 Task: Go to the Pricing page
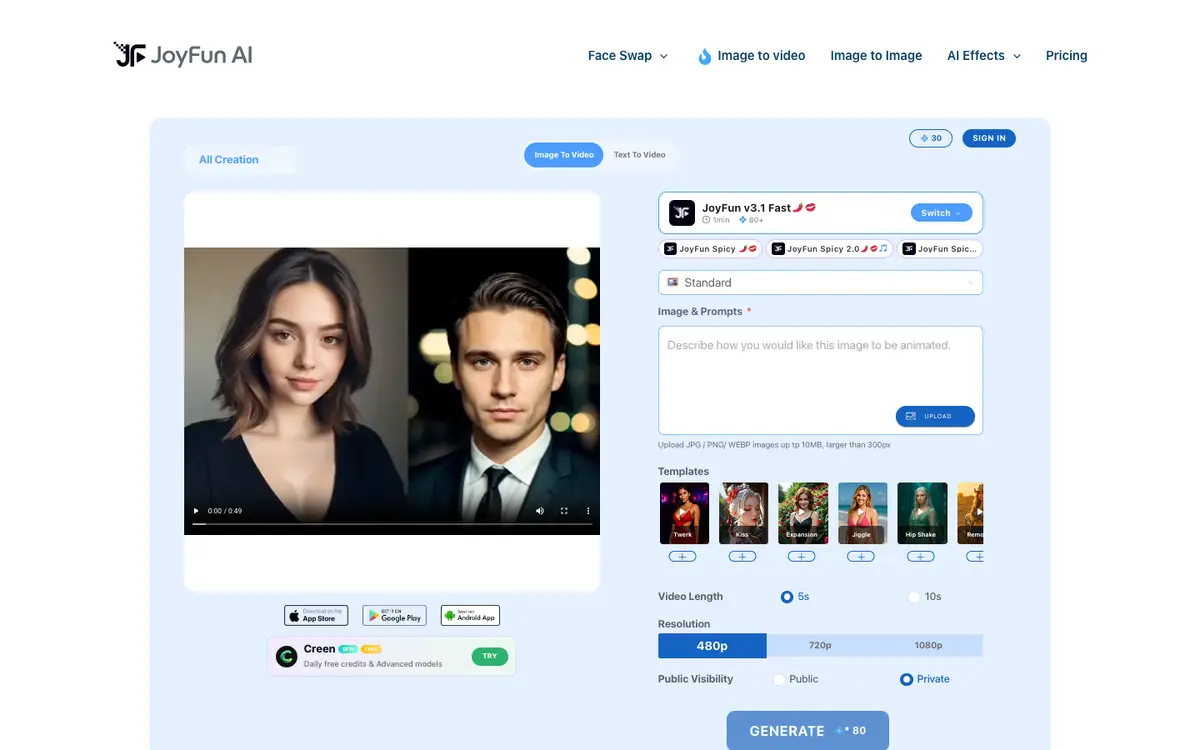coord(1066,56)
